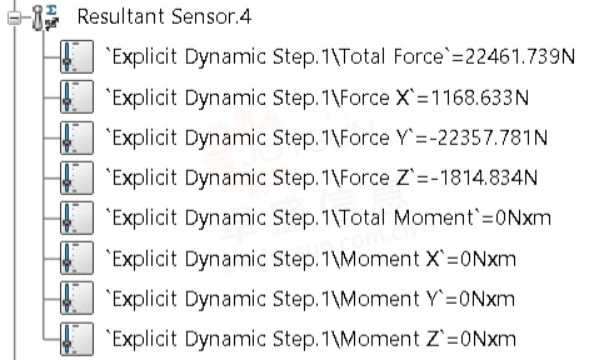Select the Force X=1168.633N entry

tap(317, 98)
